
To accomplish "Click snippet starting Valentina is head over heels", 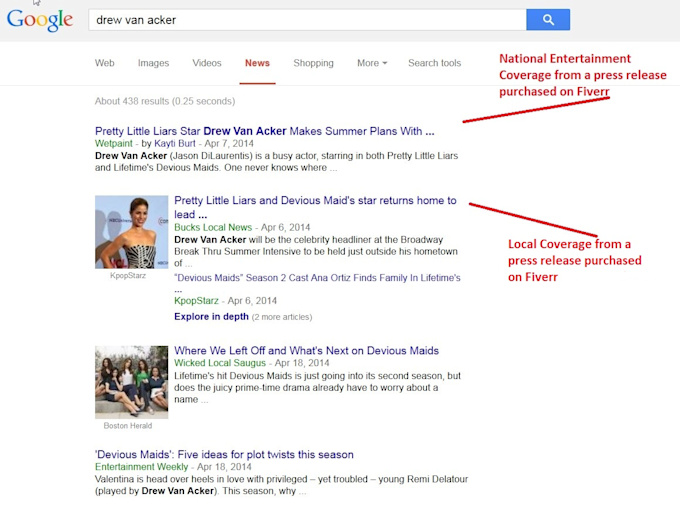I will [281, 485].
